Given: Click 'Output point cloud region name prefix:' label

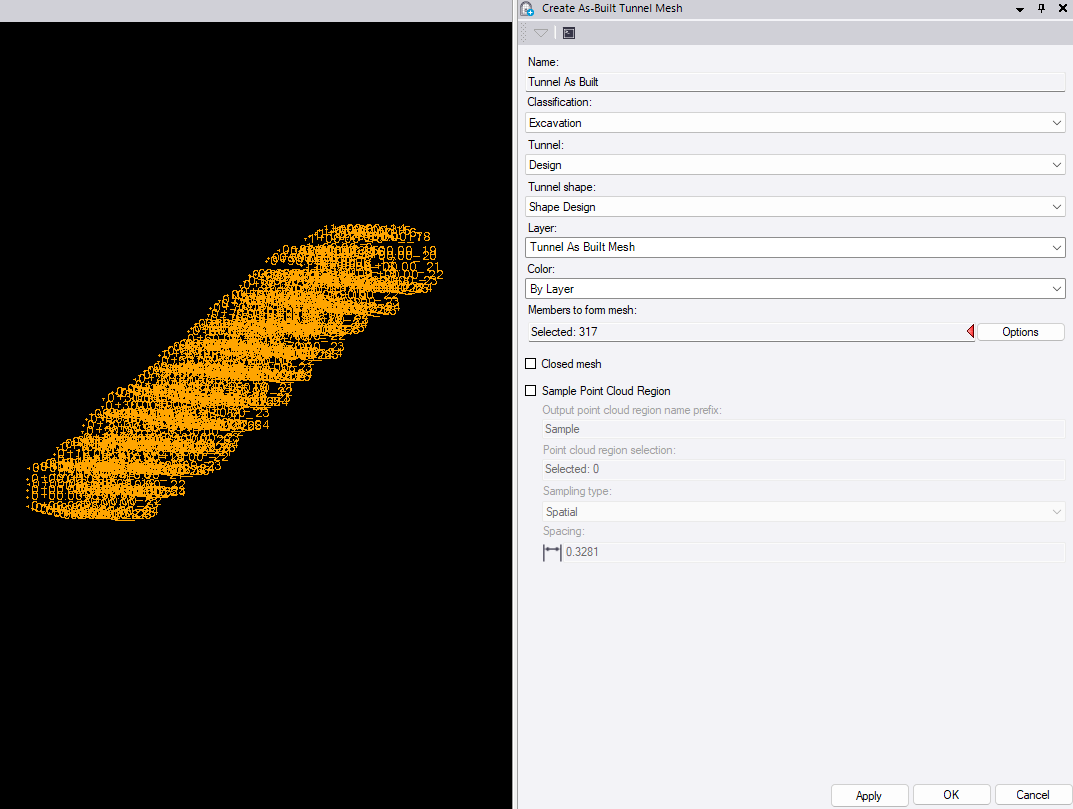Looking at the screenshot, I should tap(632, 410).
